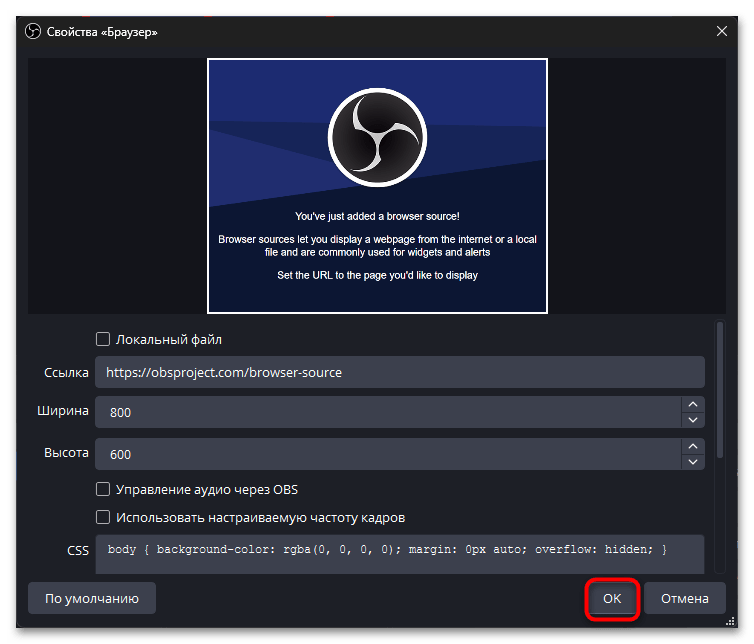The image size is (754, 644).
Task: Click the «Ширина» width value field
Action: tap(387, 412)
